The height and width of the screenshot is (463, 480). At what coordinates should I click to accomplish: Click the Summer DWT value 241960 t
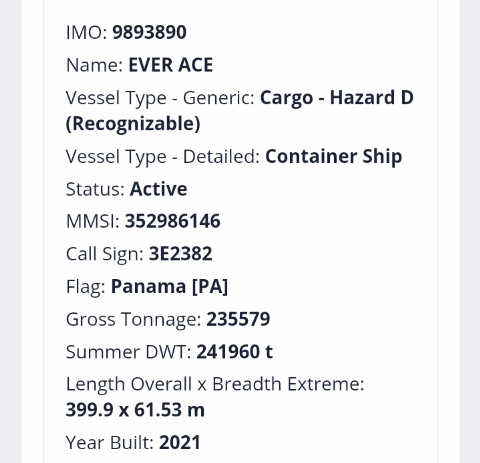235,352
